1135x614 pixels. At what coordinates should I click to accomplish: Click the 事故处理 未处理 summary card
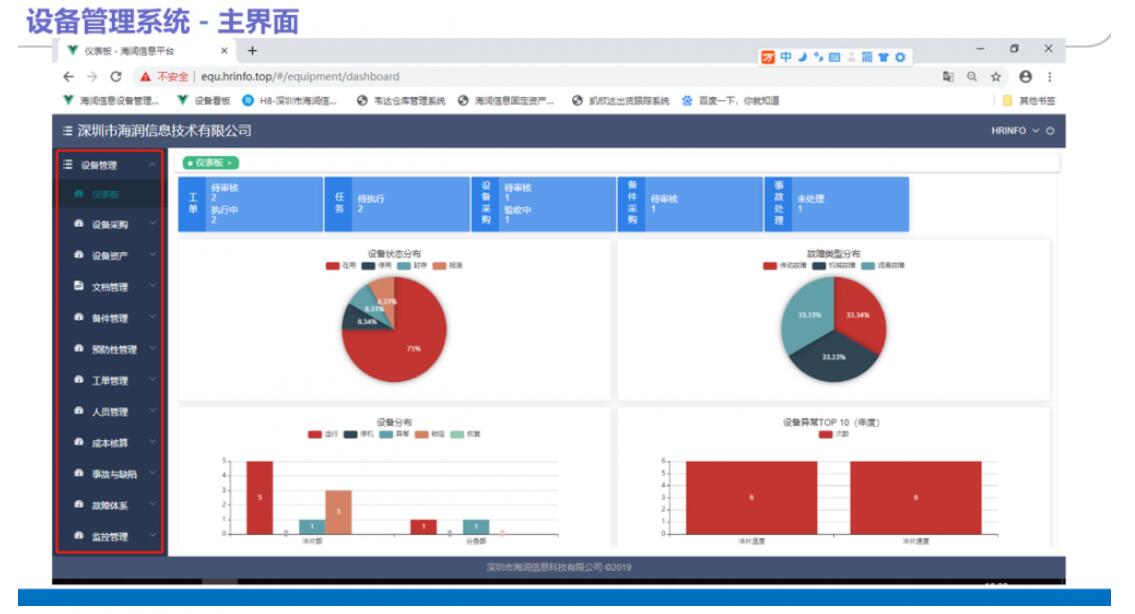coord(836,204)
